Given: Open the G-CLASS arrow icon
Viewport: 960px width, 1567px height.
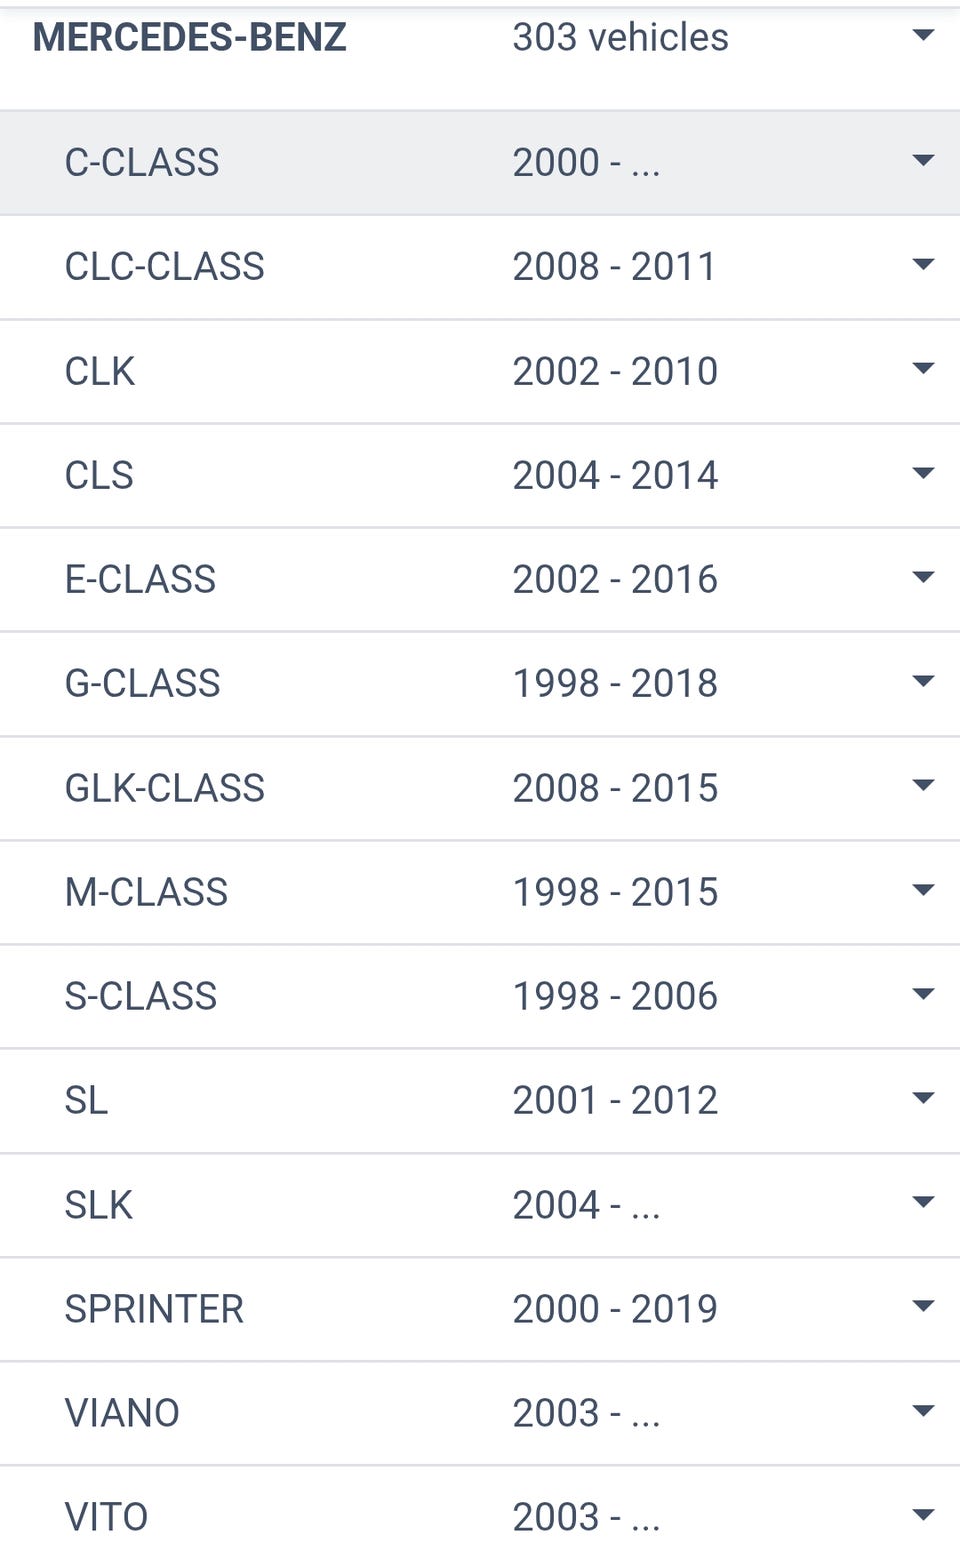Looking at the screenshot, I should 923,682.
